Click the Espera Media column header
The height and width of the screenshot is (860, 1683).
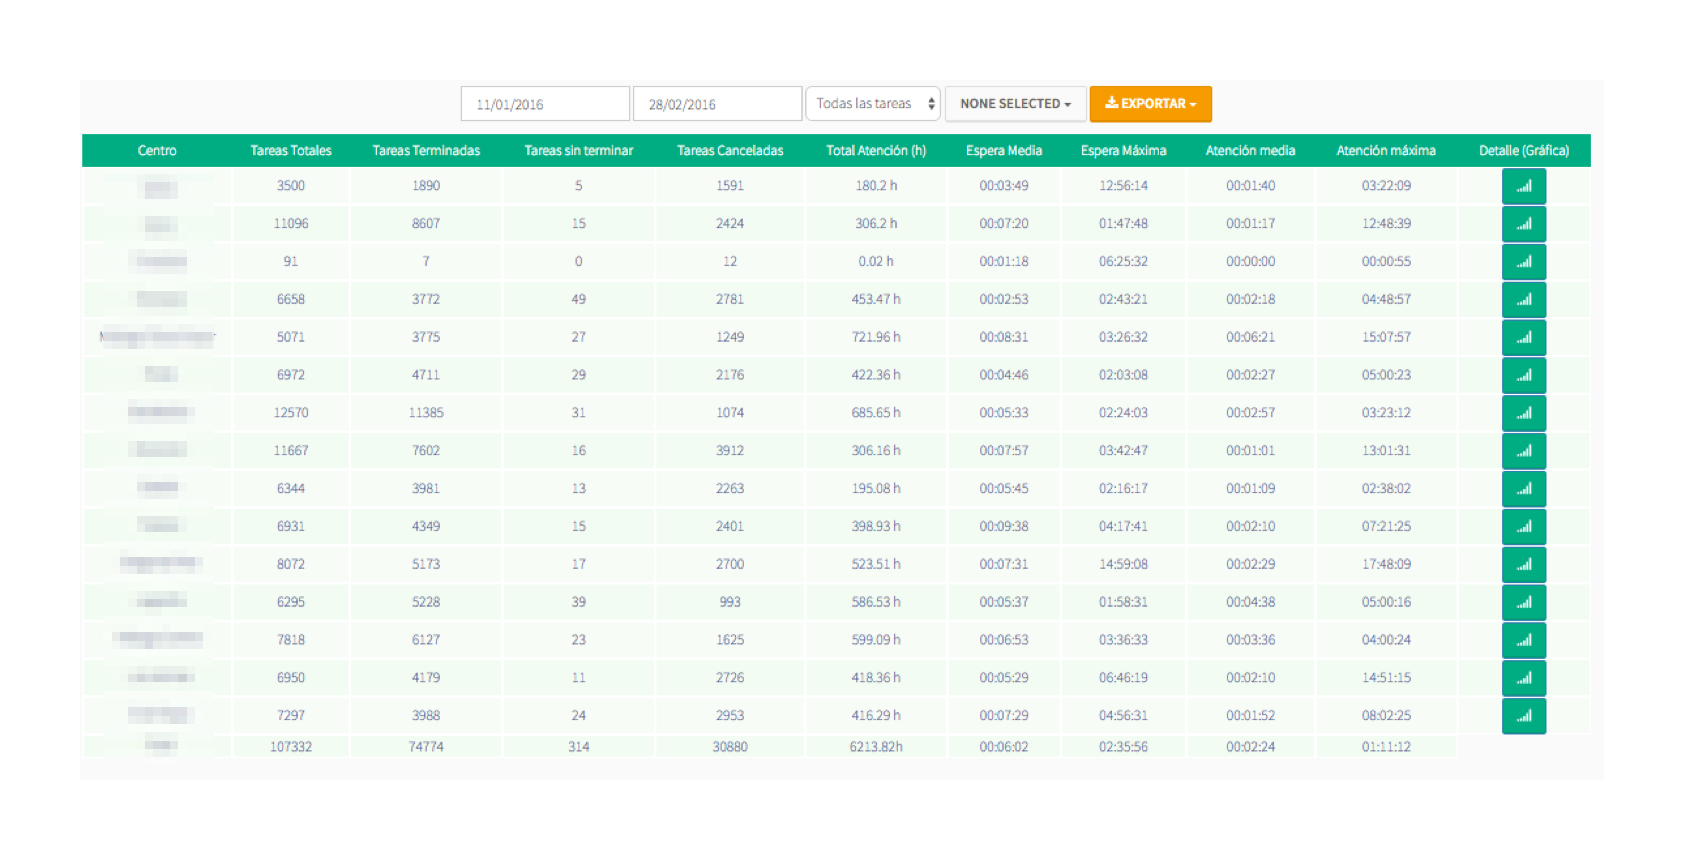pos(1004,151)
